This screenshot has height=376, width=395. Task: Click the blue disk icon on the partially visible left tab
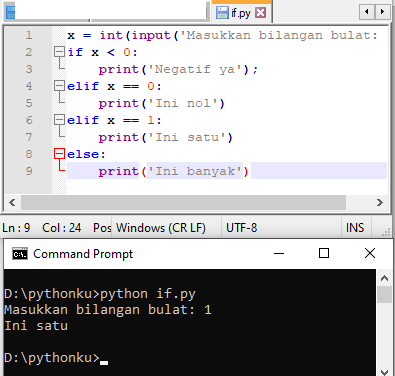(x=11, y=13)
